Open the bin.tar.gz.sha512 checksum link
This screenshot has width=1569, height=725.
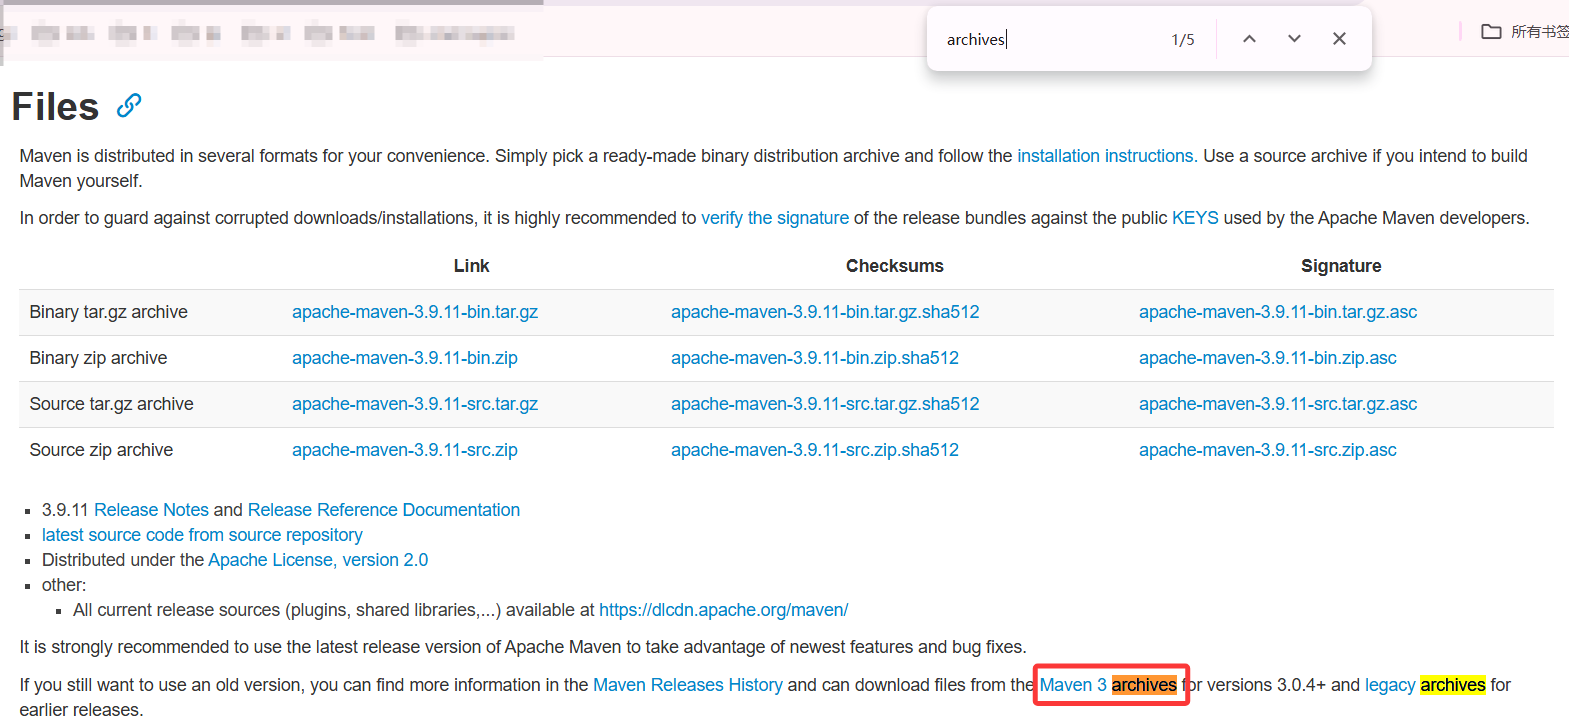[824, 312]
